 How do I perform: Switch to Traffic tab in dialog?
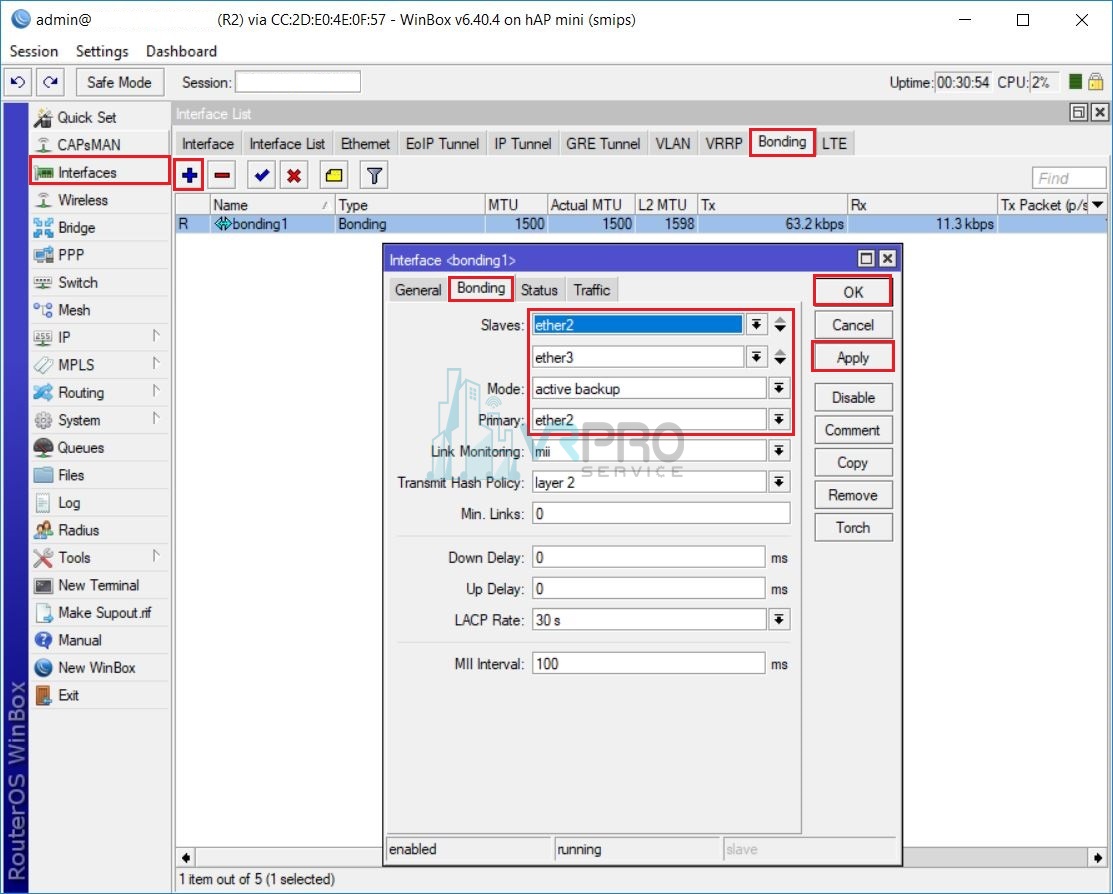tap(592, 290)
